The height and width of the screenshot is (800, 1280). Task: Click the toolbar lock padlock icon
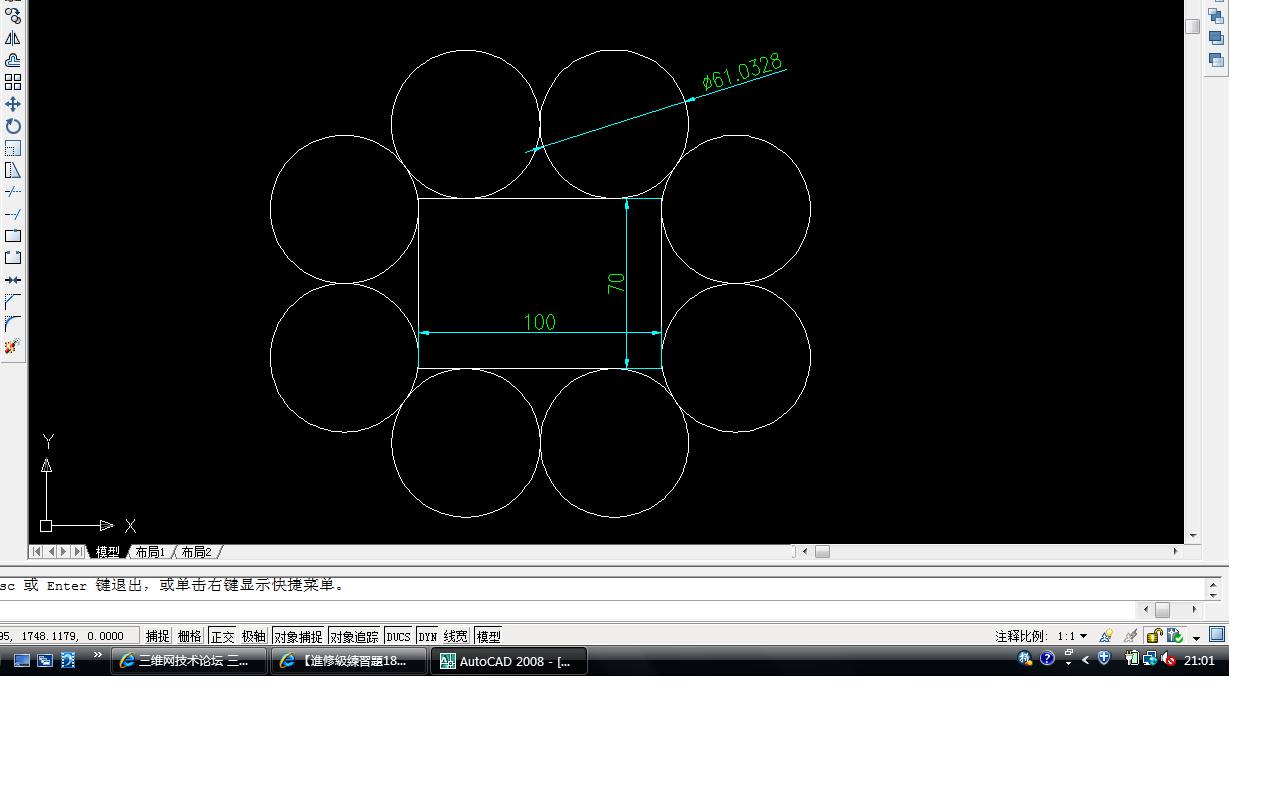click(1154, 635)
